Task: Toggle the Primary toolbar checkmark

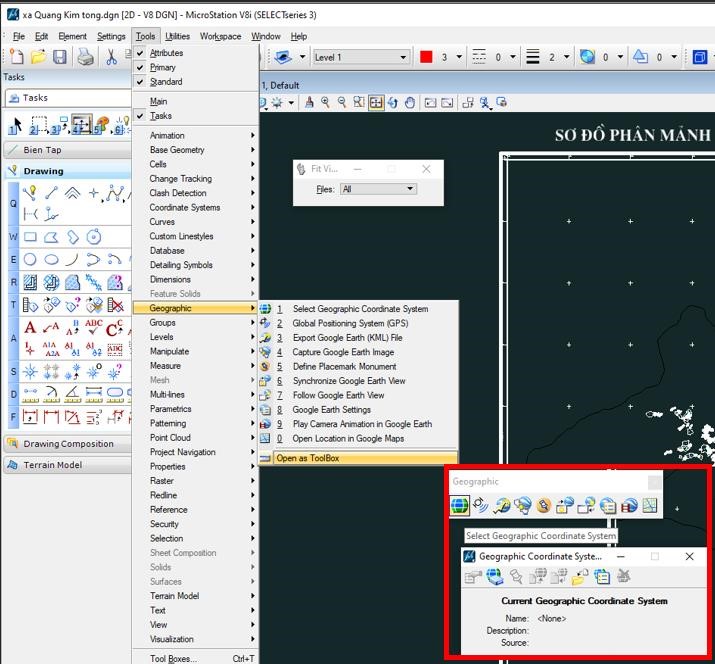Action: [162, 67]
